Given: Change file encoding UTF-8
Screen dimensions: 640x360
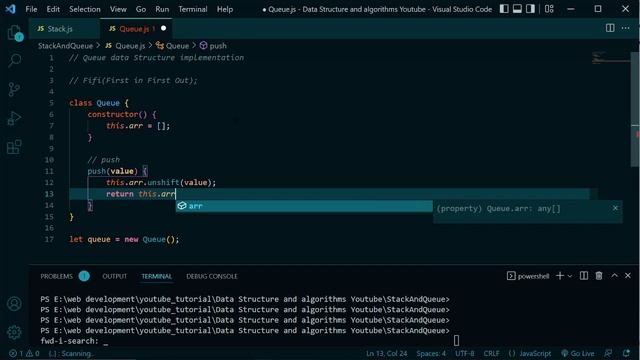Looking at the screenshot, I should [464, 353].
